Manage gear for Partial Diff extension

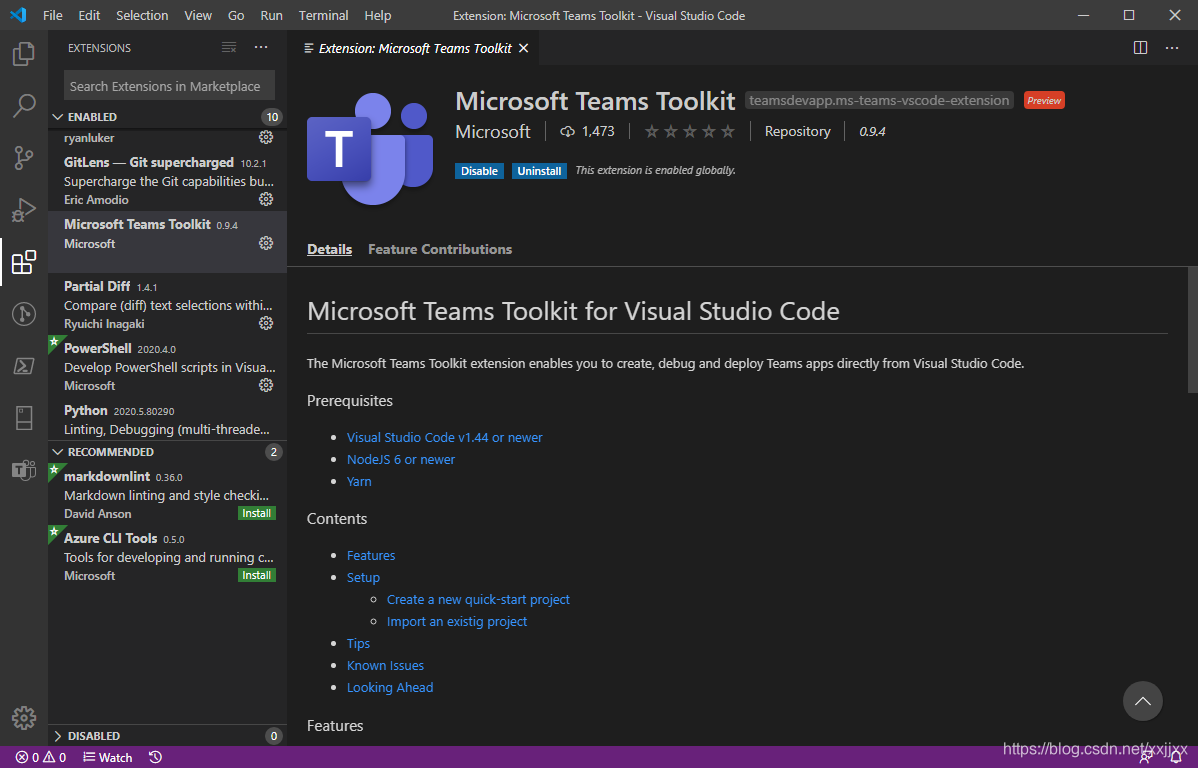click(x=266, y=323)
